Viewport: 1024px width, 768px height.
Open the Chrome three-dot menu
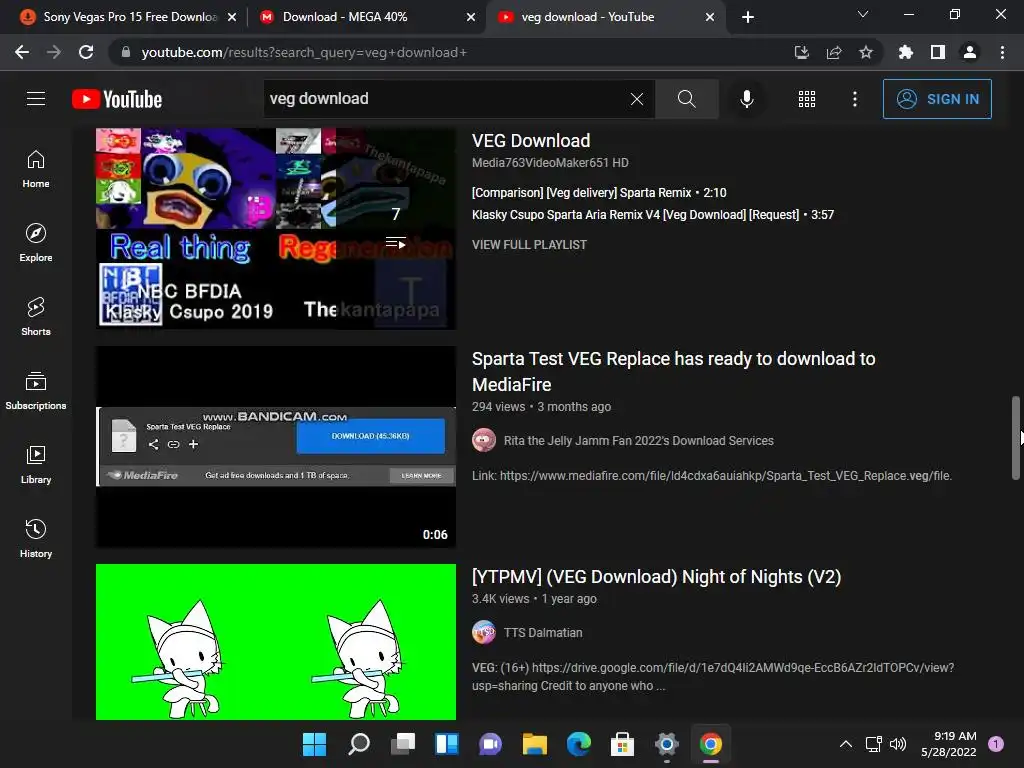(1002, 52)
